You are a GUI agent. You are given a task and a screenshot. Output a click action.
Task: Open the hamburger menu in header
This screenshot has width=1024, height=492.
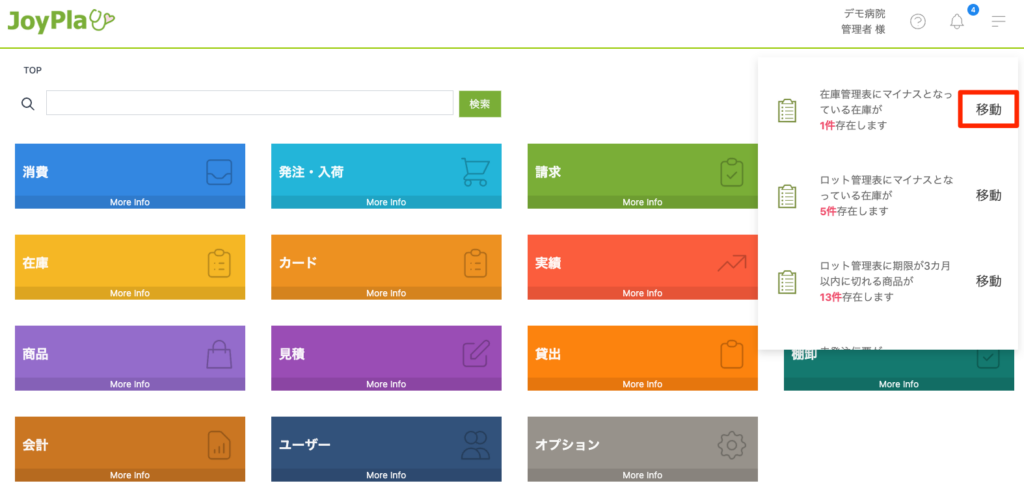pyautogui.click(x=998, y=22)
